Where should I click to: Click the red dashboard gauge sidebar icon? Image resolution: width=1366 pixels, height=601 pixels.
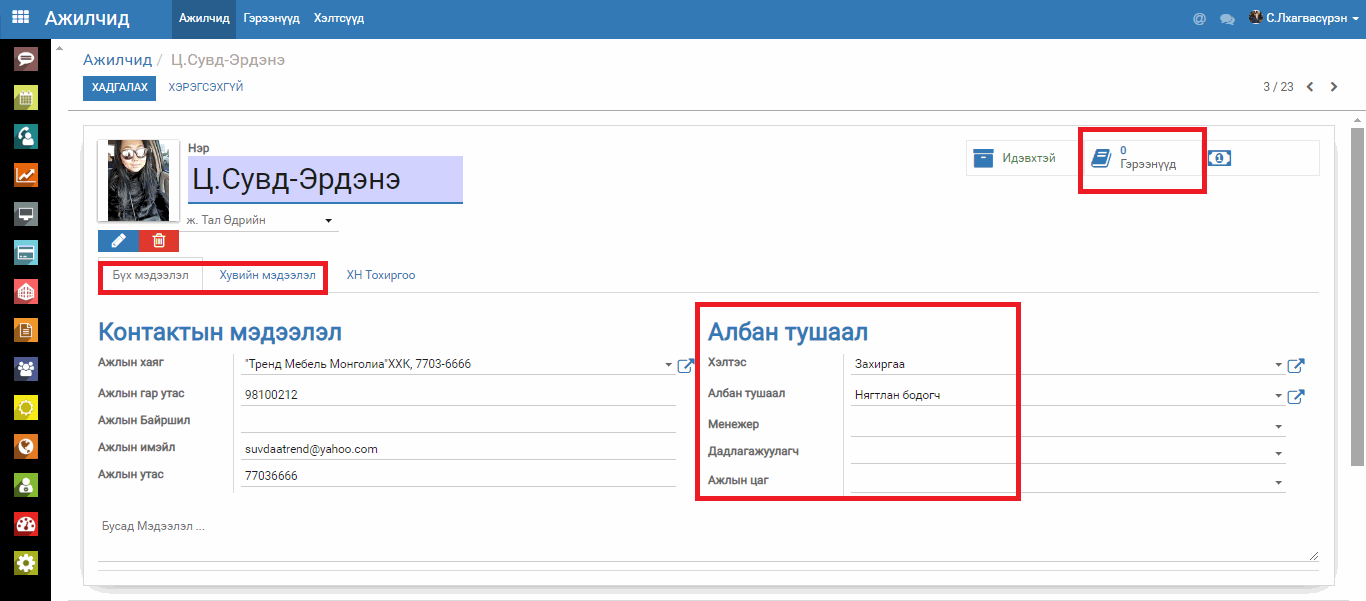[x=26, y=524]
